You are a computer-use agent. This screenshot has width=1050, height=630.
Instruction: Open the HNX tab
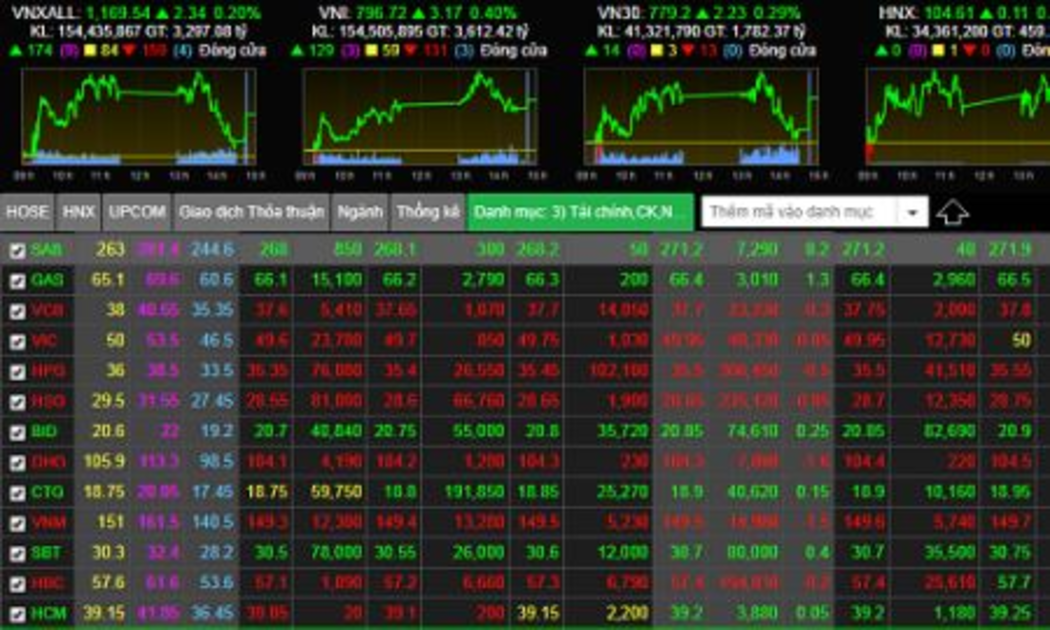click(79, 212)
